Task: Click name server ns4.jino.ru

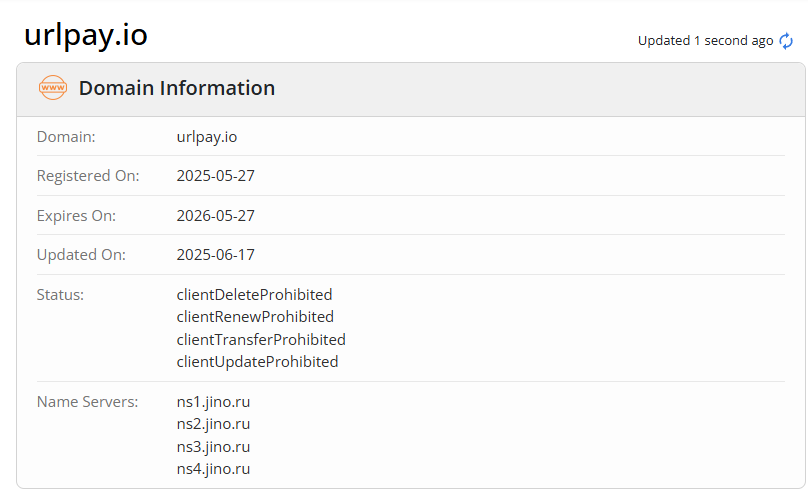Action: coord(213,468)
